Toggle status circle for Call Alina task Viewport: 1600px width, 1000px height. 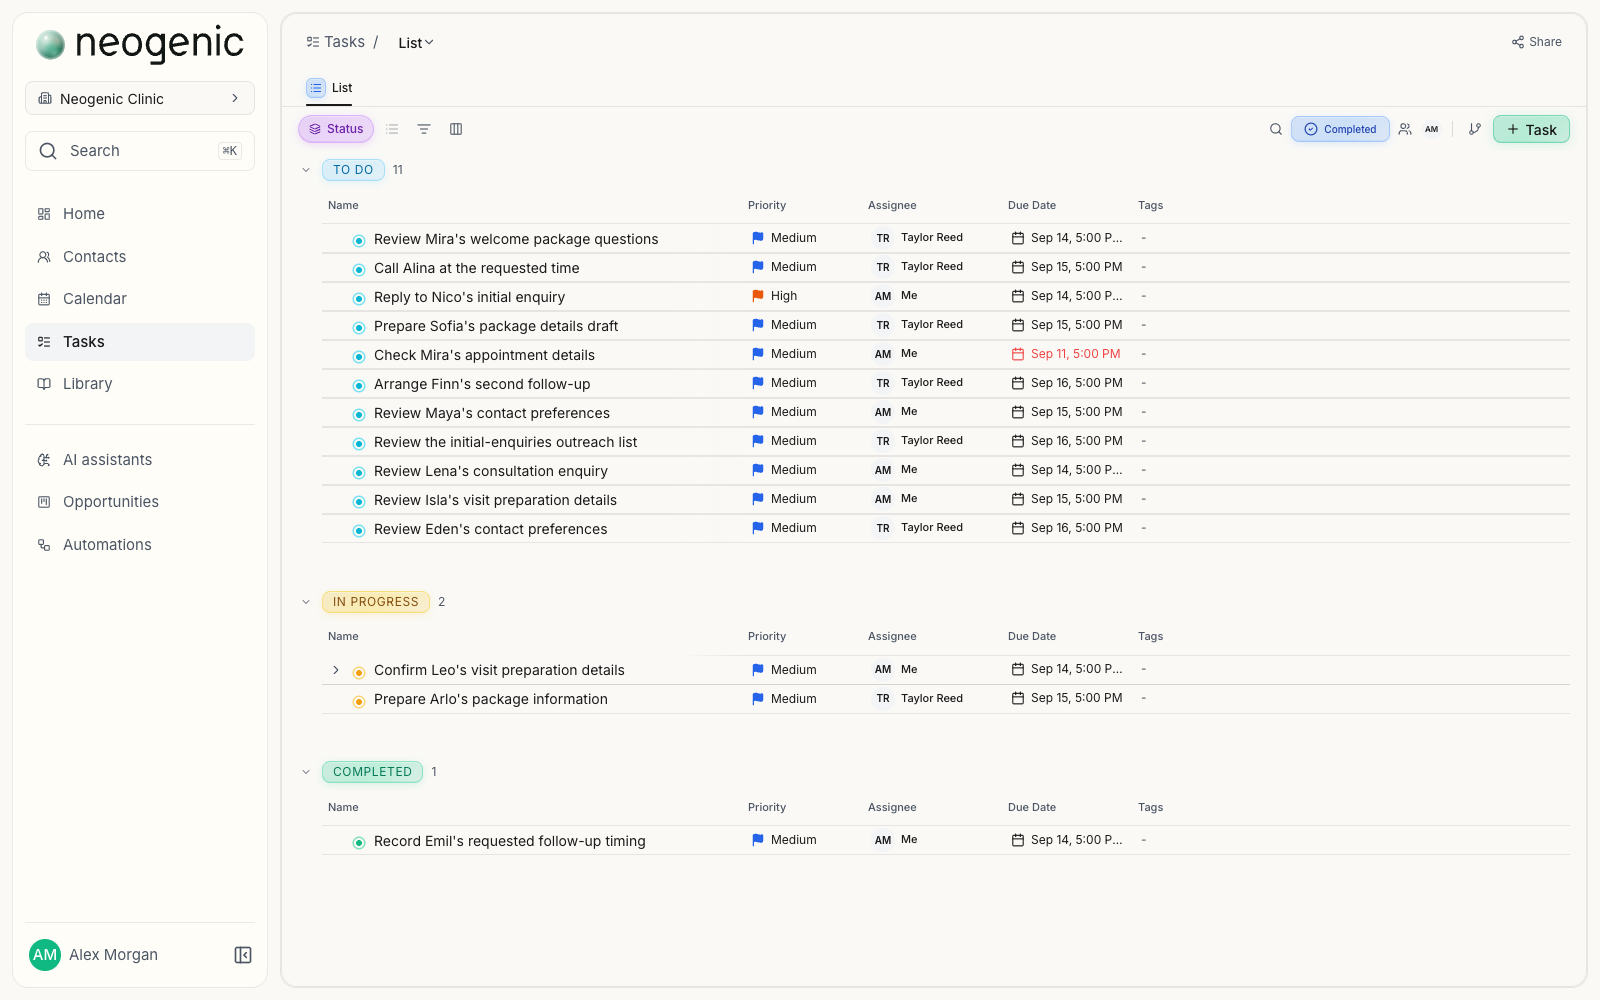click(x=359, y=269)
